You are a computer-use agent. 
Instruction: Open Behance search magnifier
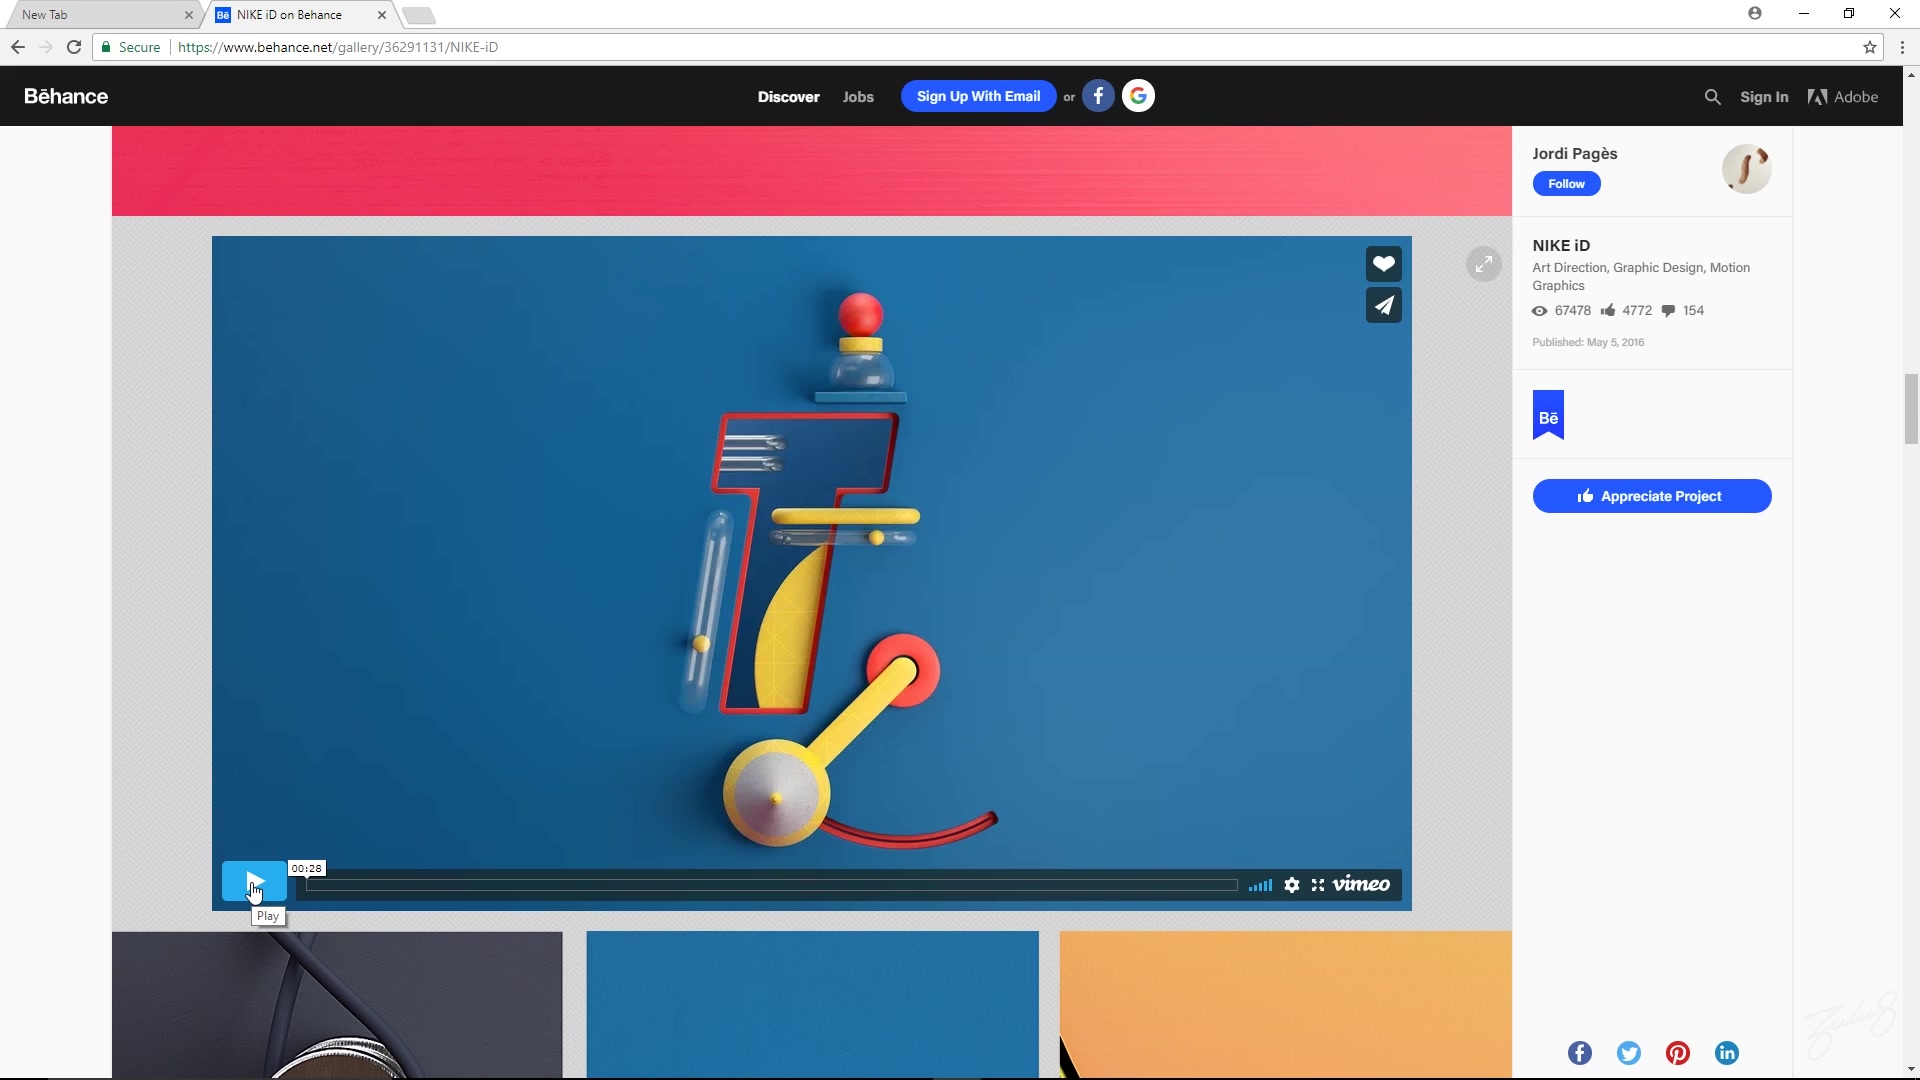[1712, 97]
